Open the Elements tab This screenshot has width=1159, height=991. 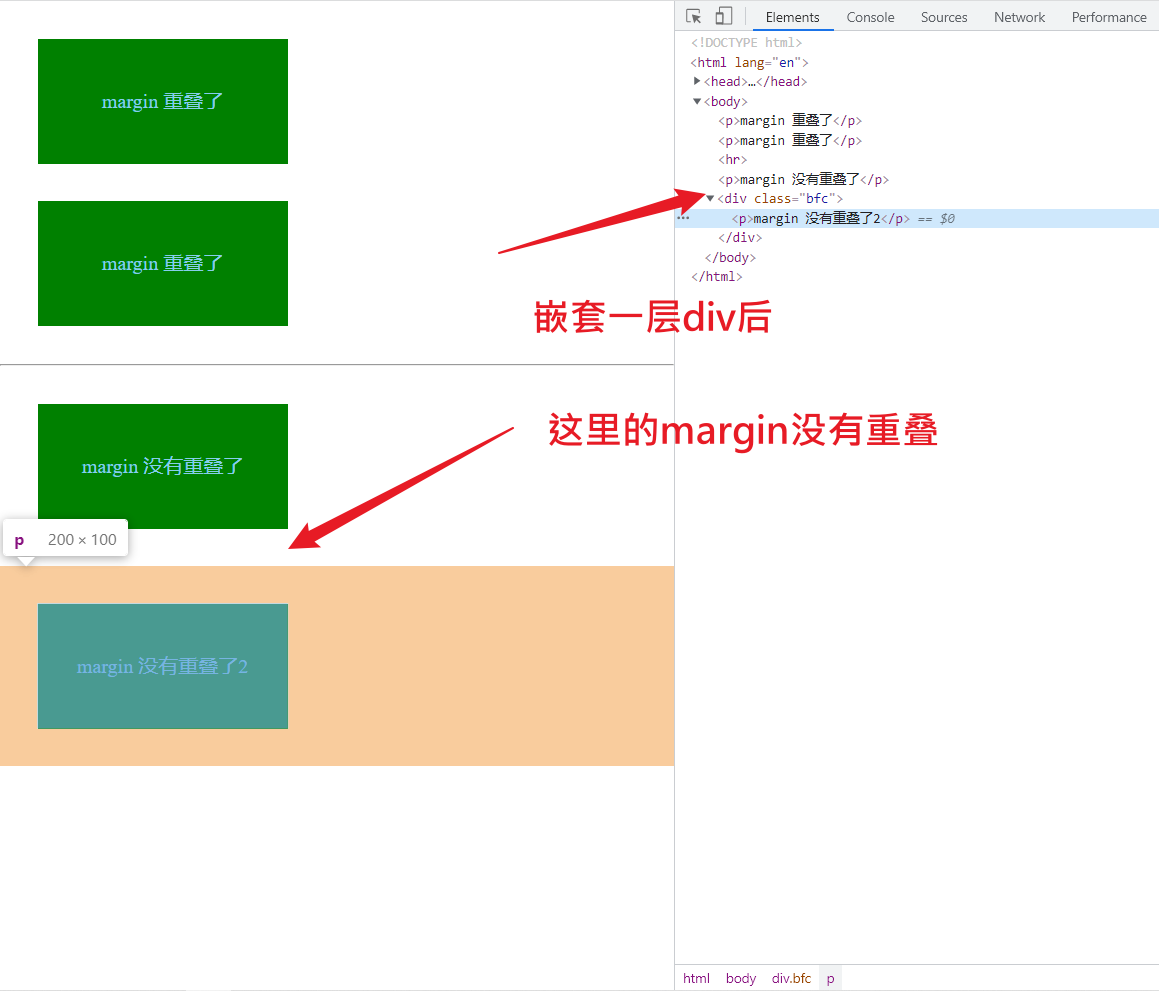(x=792, y=17)
